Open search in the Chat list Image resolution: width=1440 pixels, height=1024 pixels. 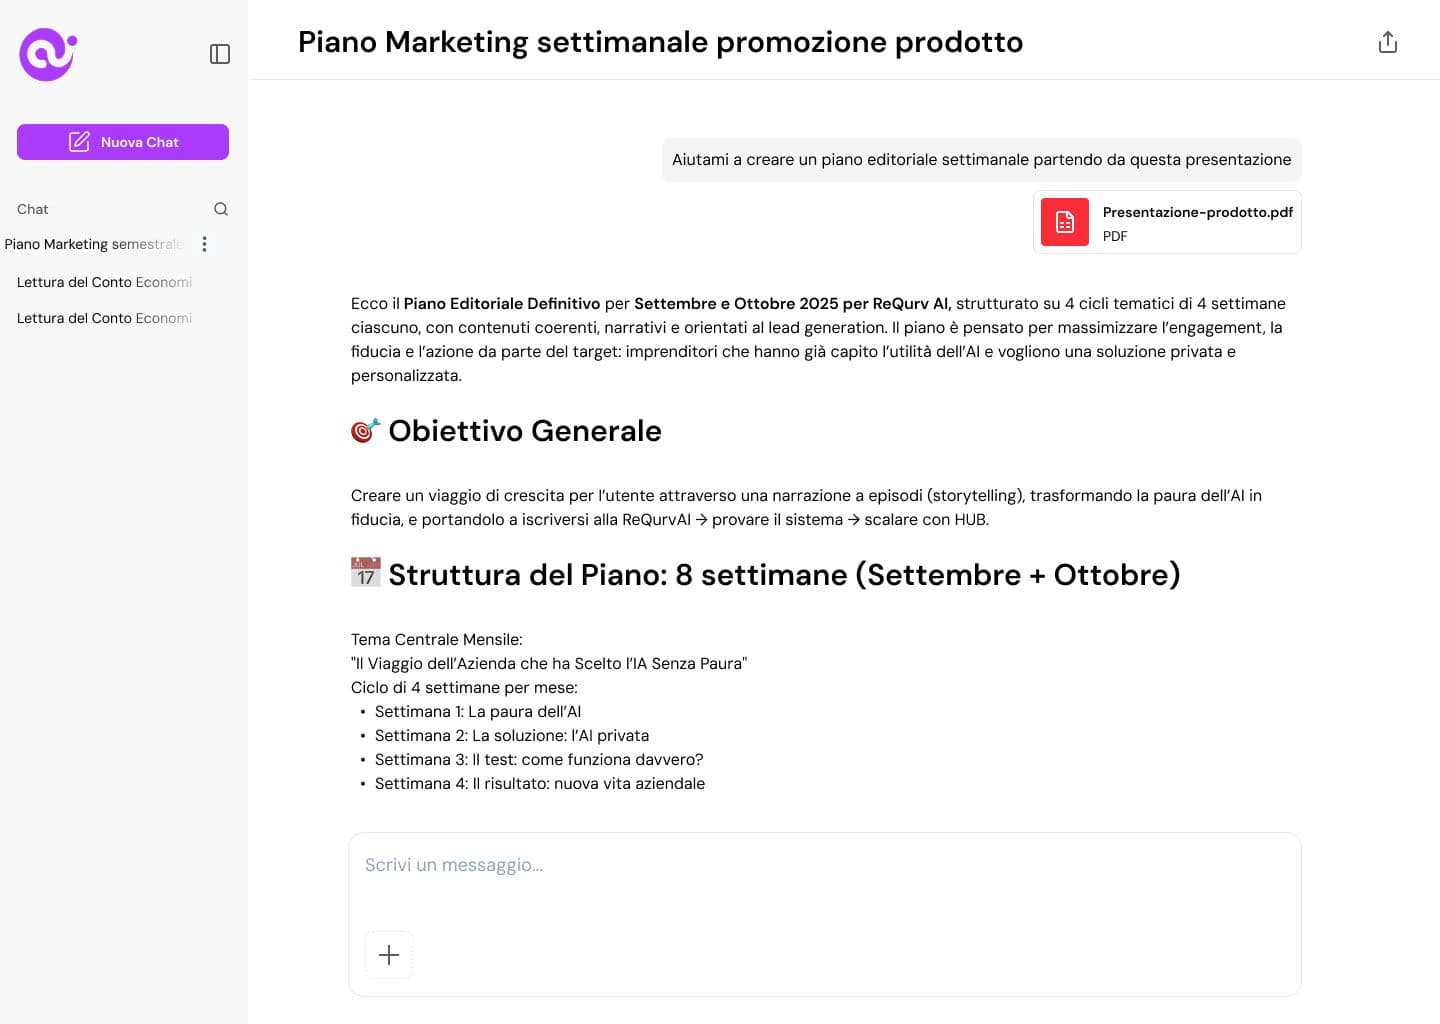coord(221,209)
